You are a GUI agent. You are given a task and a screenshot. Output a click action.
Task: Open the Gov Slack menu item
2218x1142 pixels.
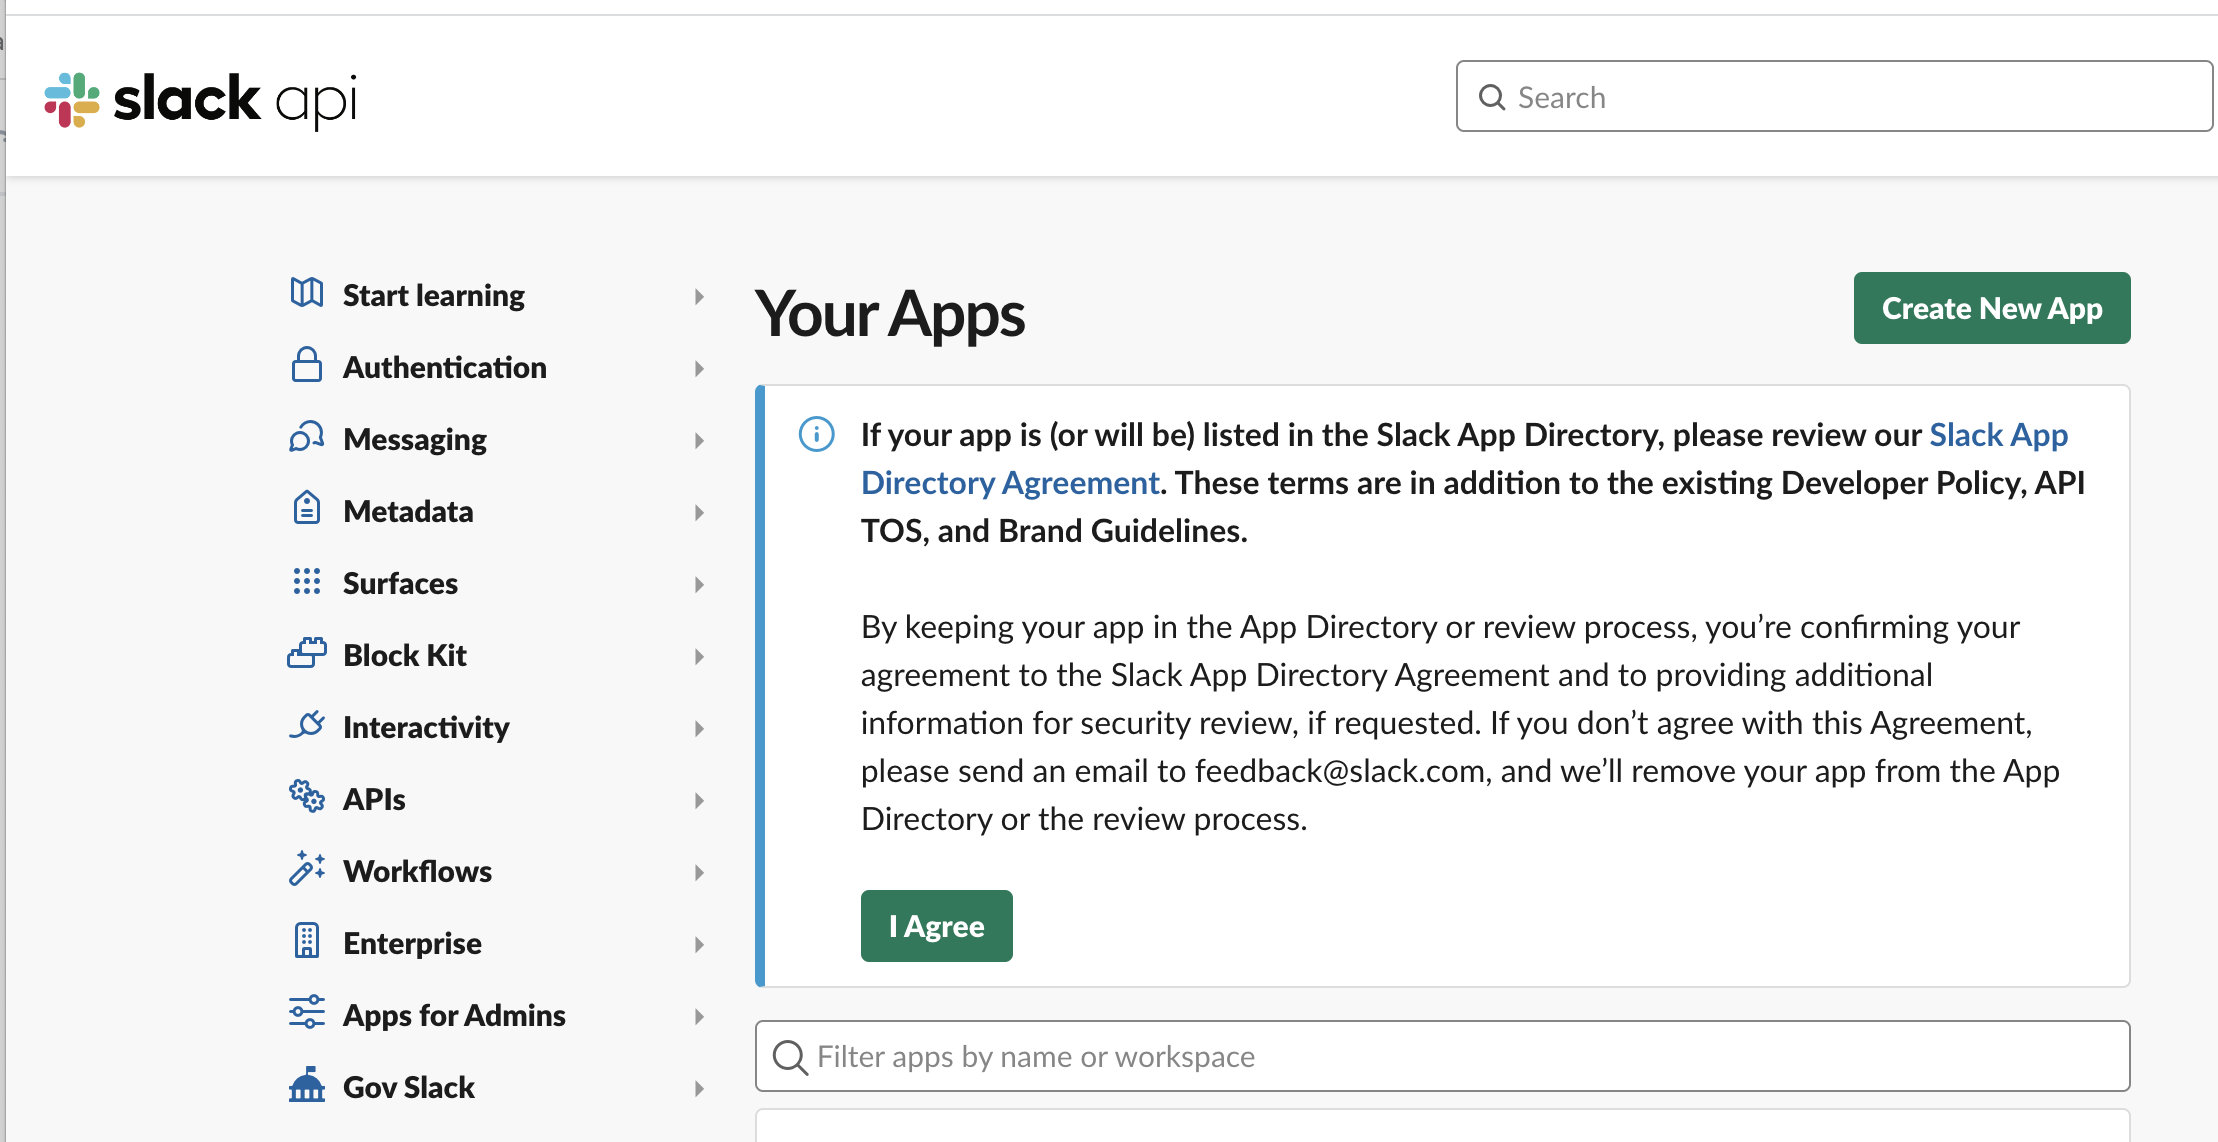click(x=408, y=1087)
